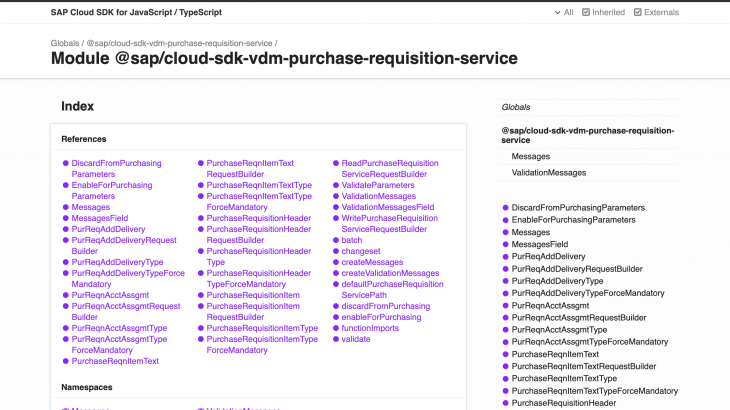
Task: Select PurReqAddDelivery in sidebar list
Action: click(548, 256)
